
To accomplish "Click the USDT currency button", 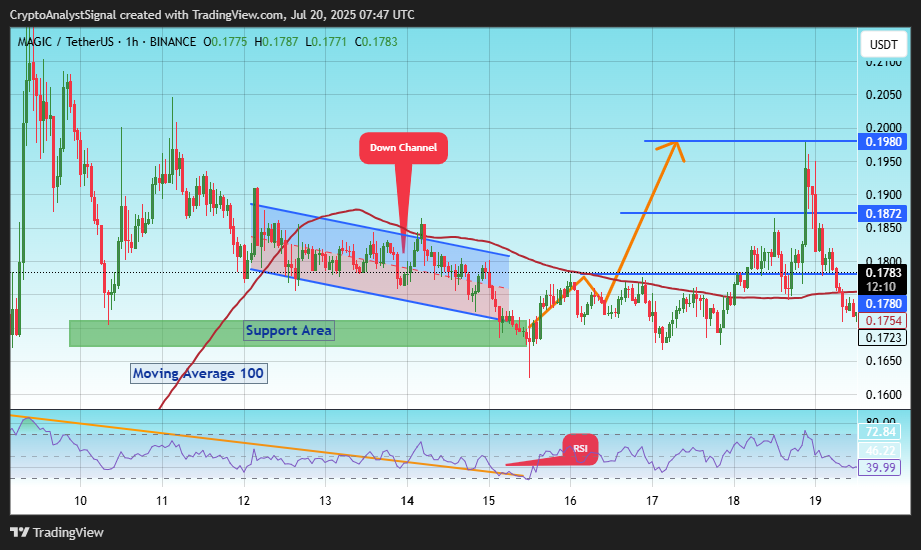I will tap(883, 45).
